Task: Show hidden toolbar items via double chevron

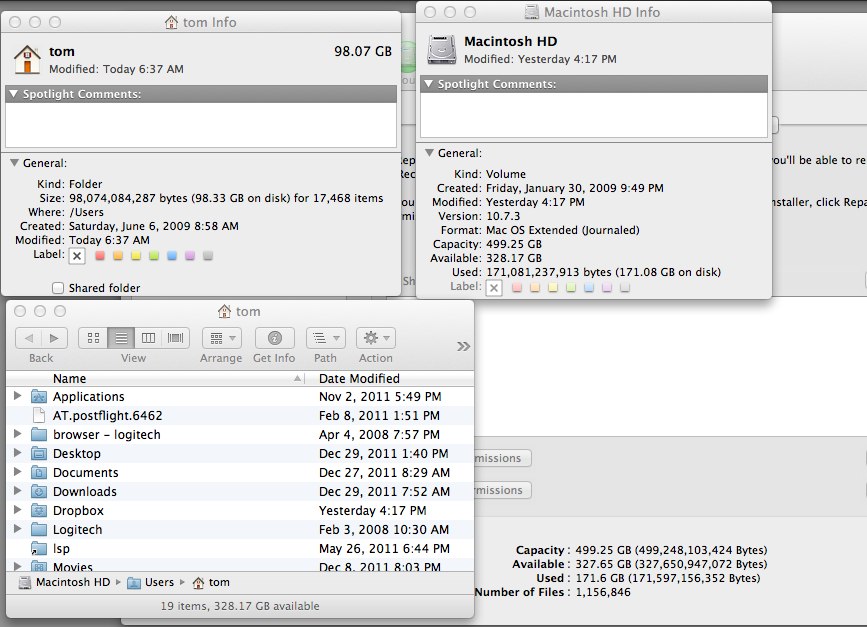Action: click(x=463, y=347)
